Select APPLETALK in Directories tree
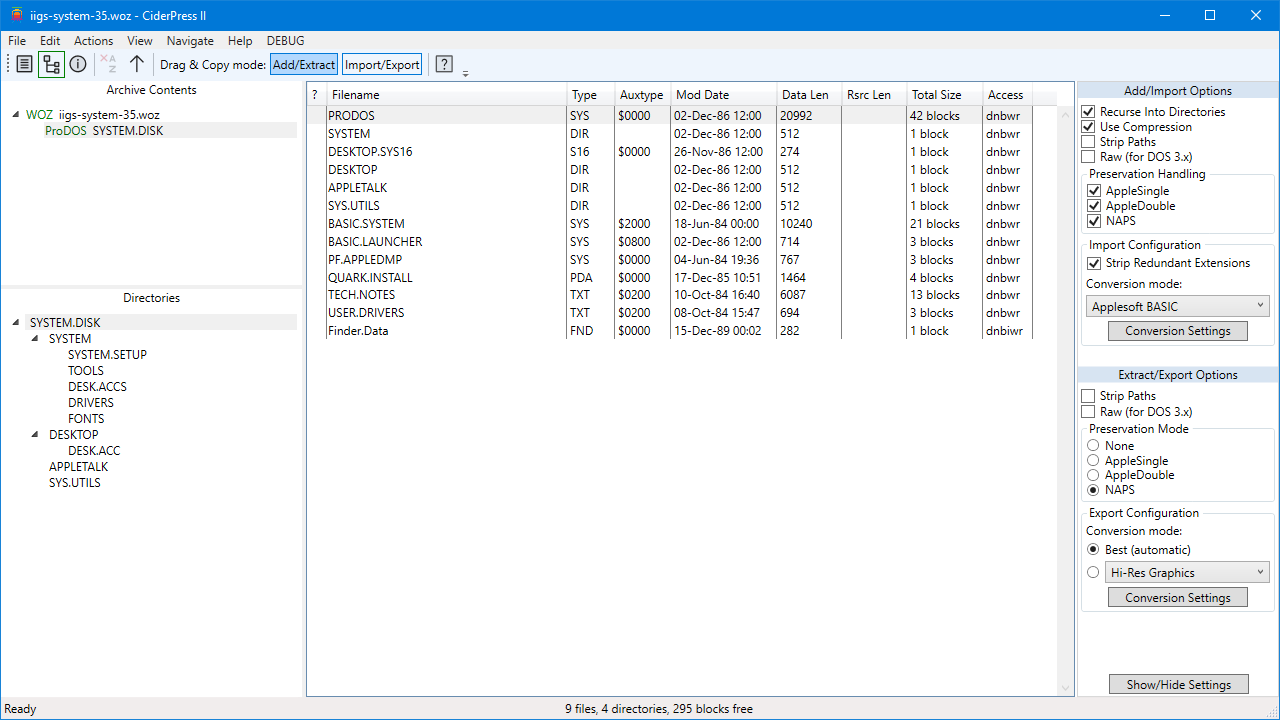Viewport: 1280px width, 720px height. coord(78,467)
